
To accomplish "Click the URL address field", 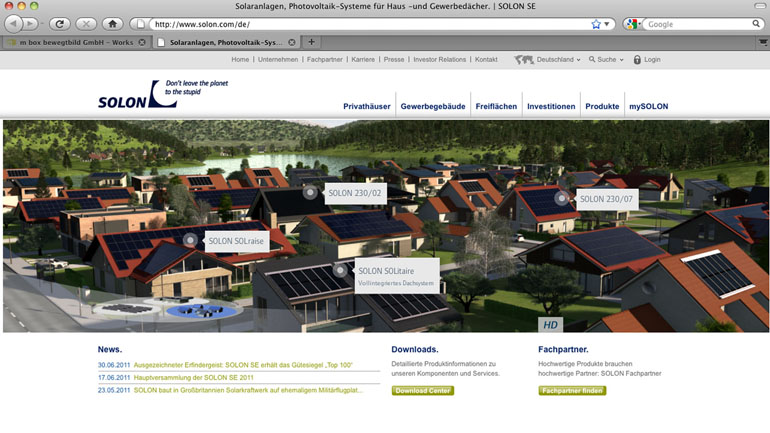I will [x=371, y=24].
